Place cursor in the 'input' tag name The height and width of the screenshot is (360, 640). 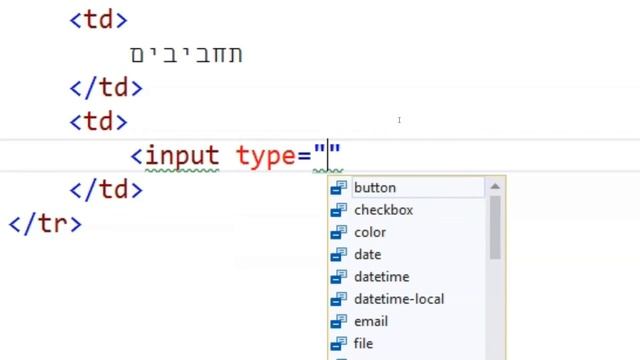pyautogui.click(x=182, y=156)
